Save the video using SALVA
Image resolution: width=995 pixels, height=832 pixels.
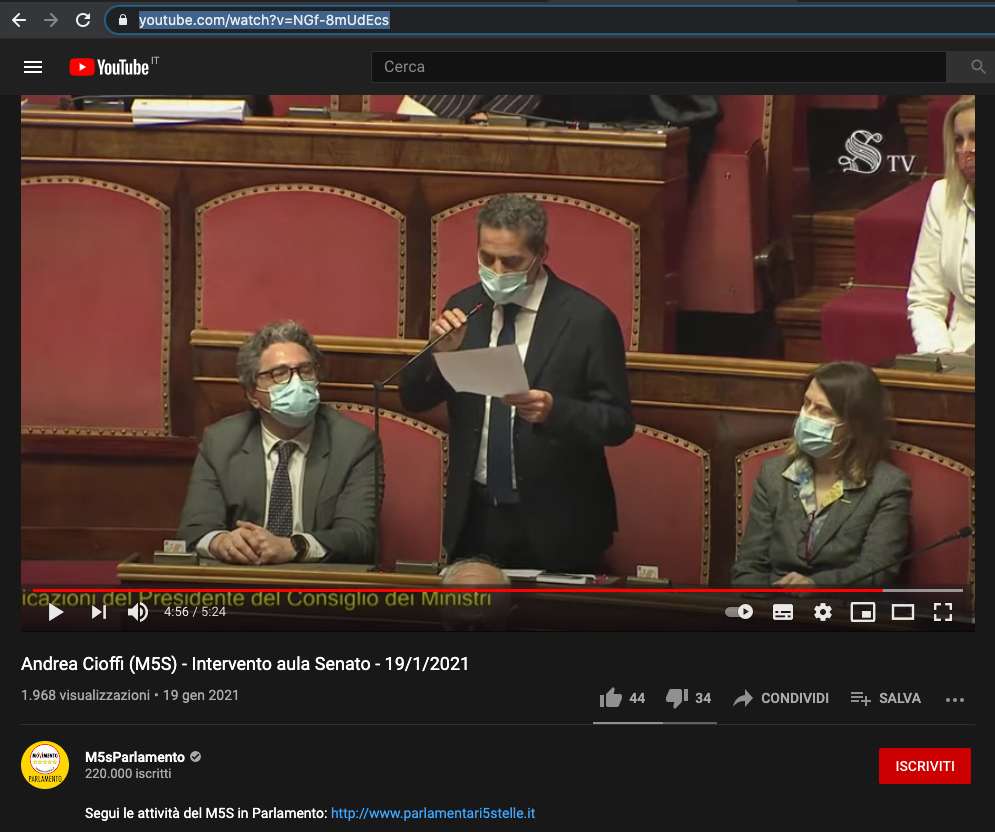click(x=886, y=698)
